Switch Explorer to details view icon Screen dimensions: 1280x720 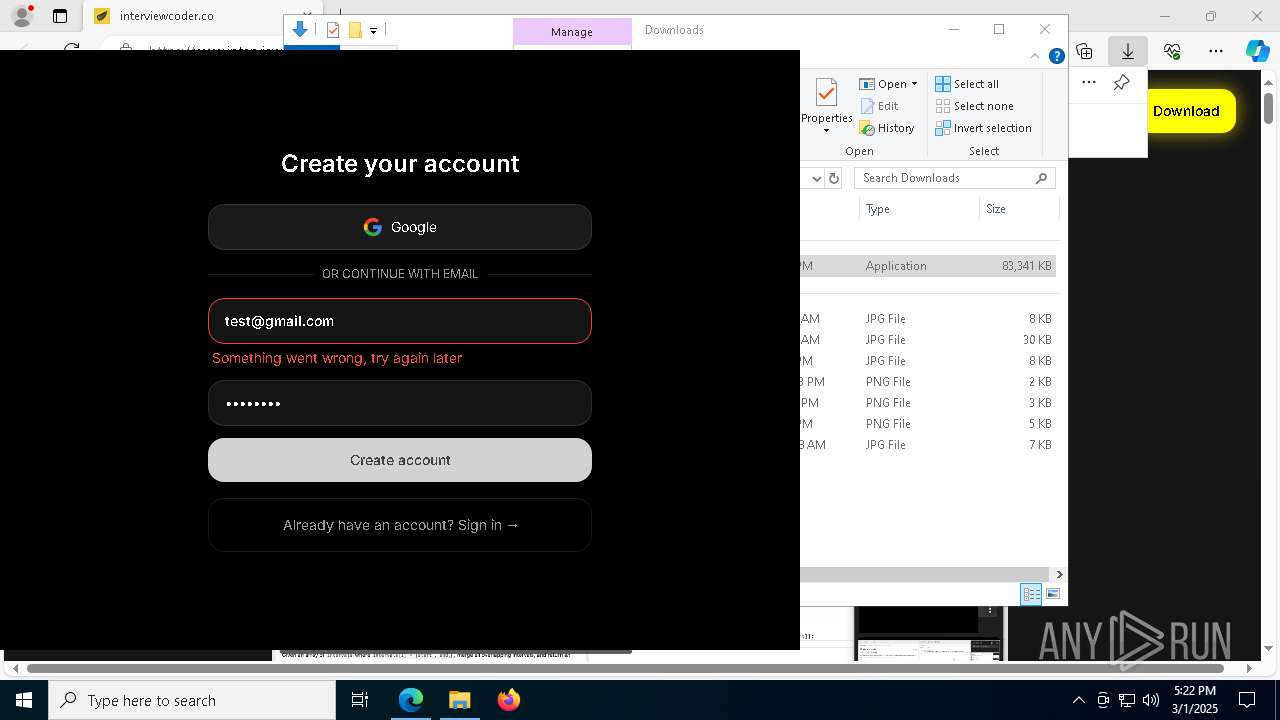click(x=1031, y=594)
